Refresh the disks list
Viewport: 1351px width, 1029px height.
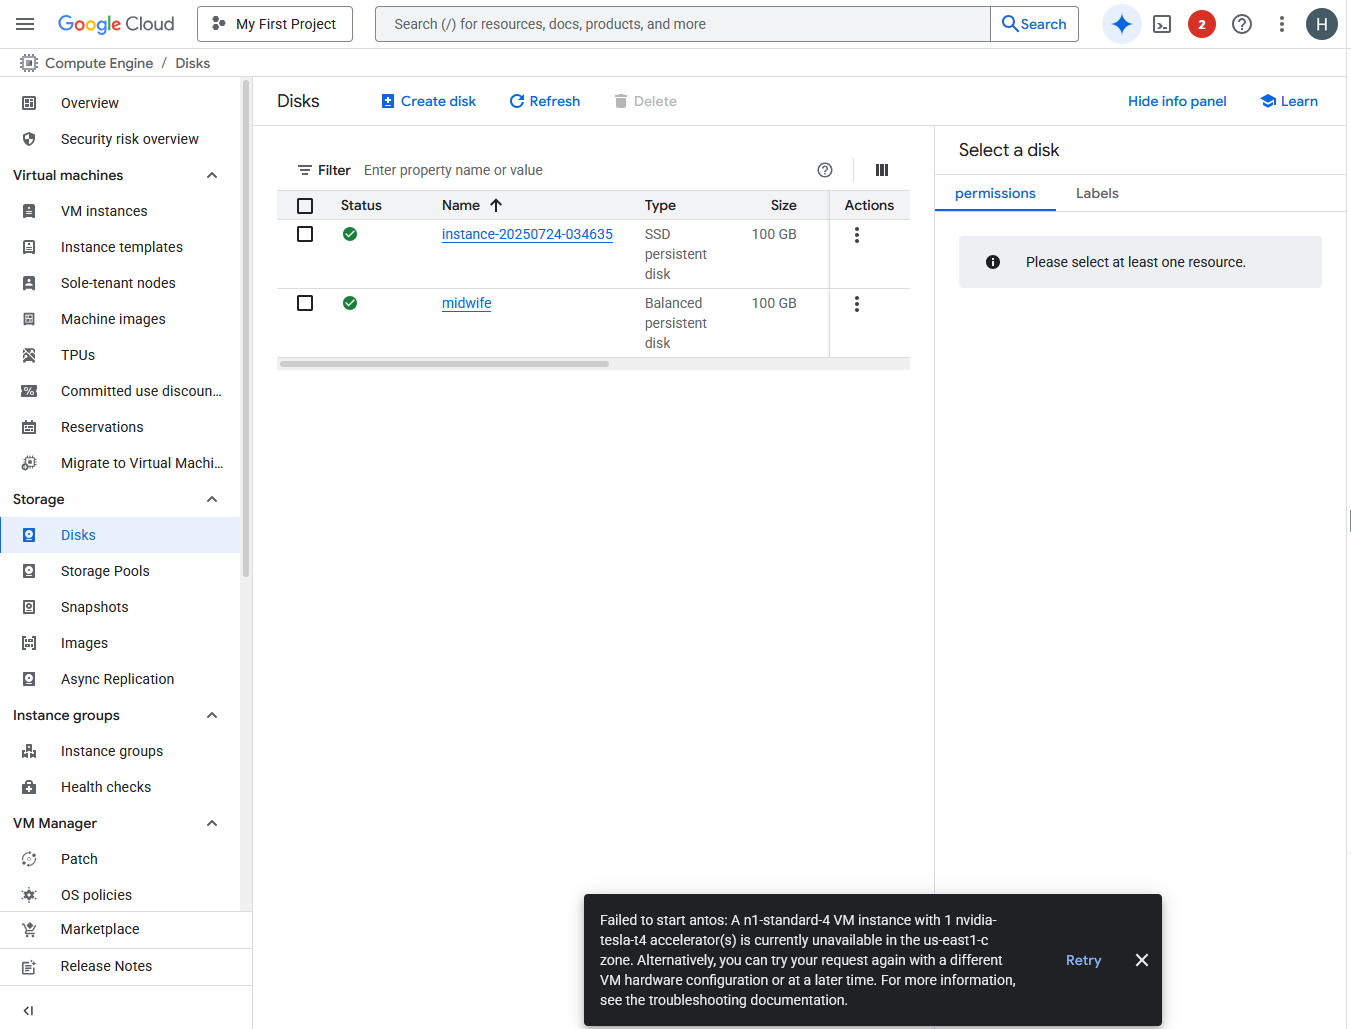click(545, 101)
